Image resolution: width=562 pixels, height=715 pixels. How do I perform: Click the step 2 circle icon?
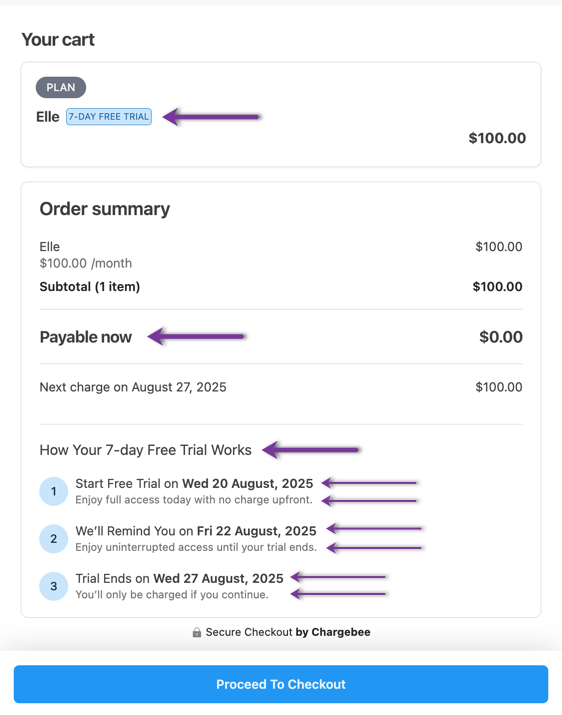(53, 539)
